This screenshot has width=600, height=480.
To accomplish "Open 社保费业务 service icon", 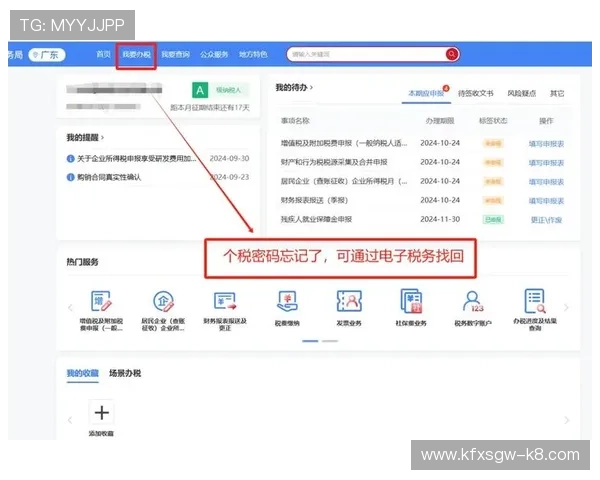I will pyautogui.click(x=411, y=301).
